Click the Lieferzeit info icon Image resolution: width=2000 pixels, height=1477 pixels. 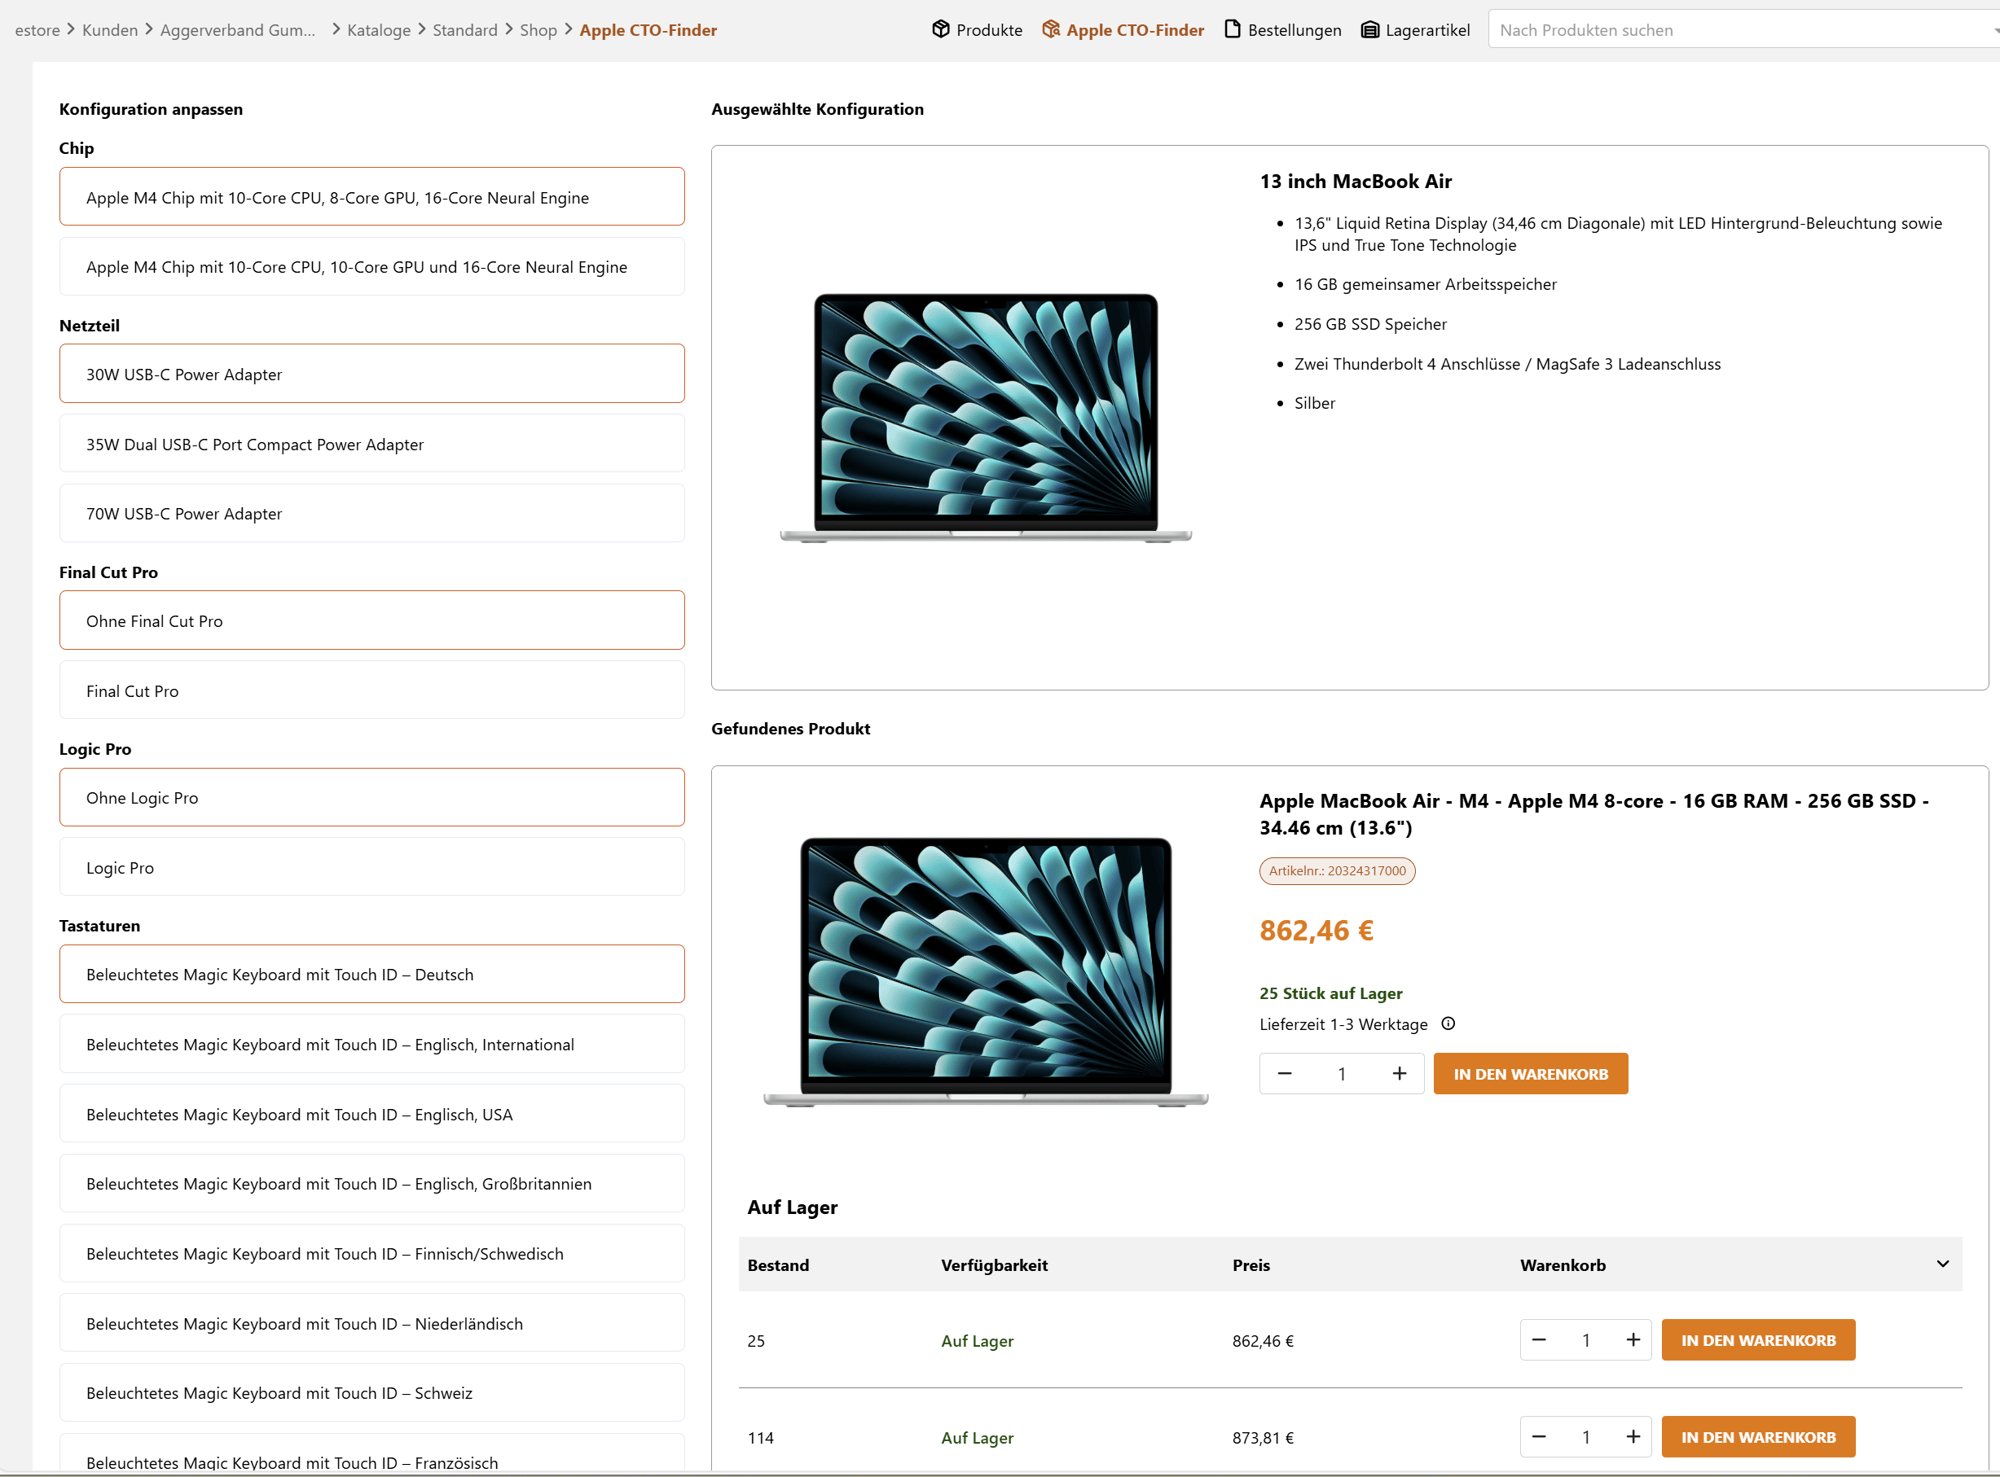click(x=1448, y=1023)
